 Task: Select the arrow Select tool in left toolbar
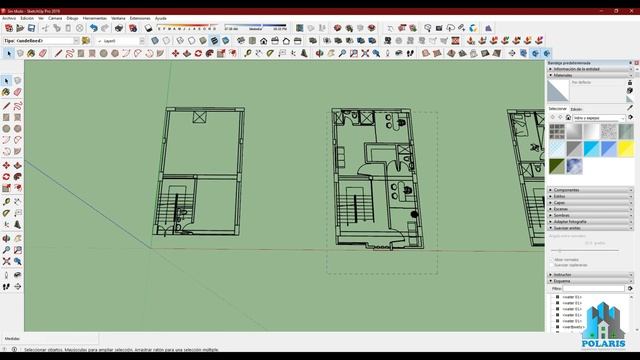tap(6, 81)
